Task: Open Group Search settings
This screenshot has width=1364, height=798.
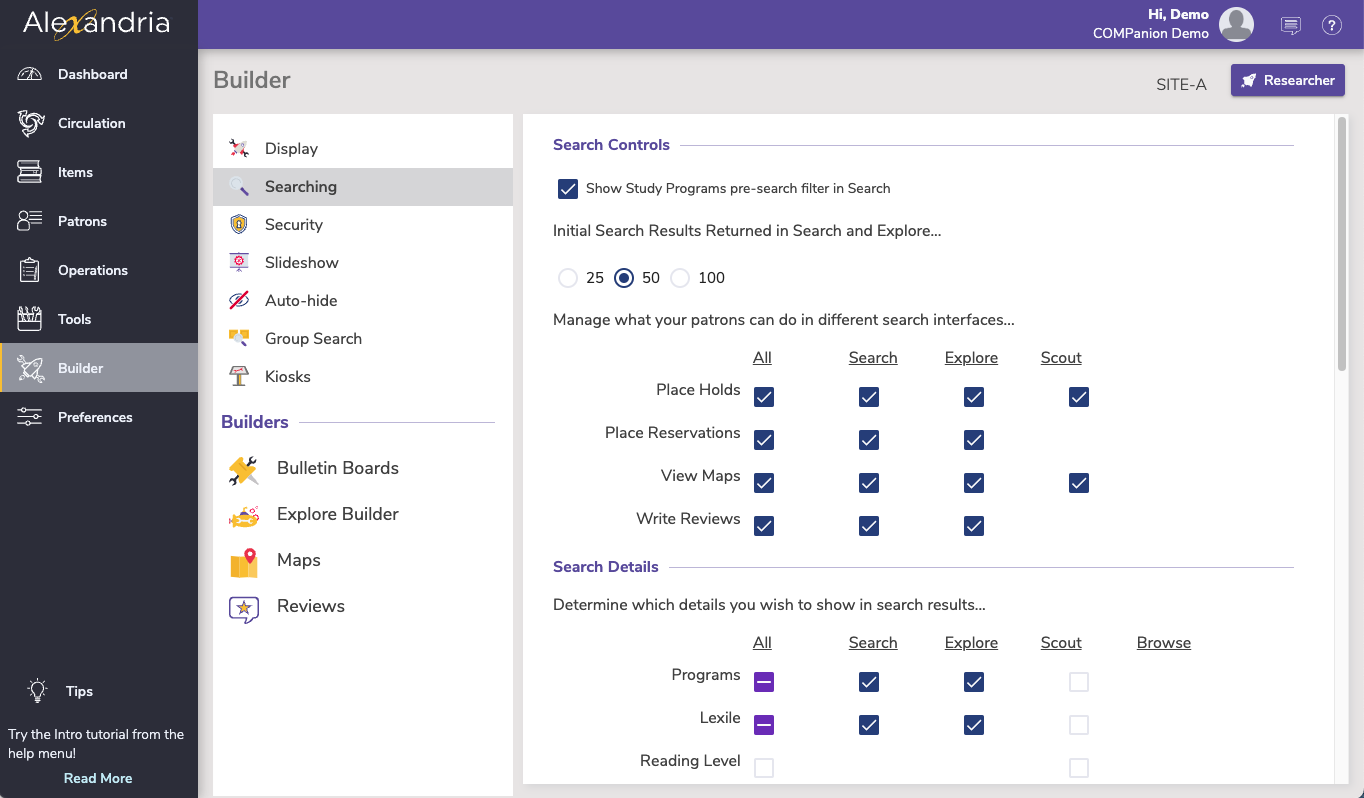Action: (x=363, y=339)
